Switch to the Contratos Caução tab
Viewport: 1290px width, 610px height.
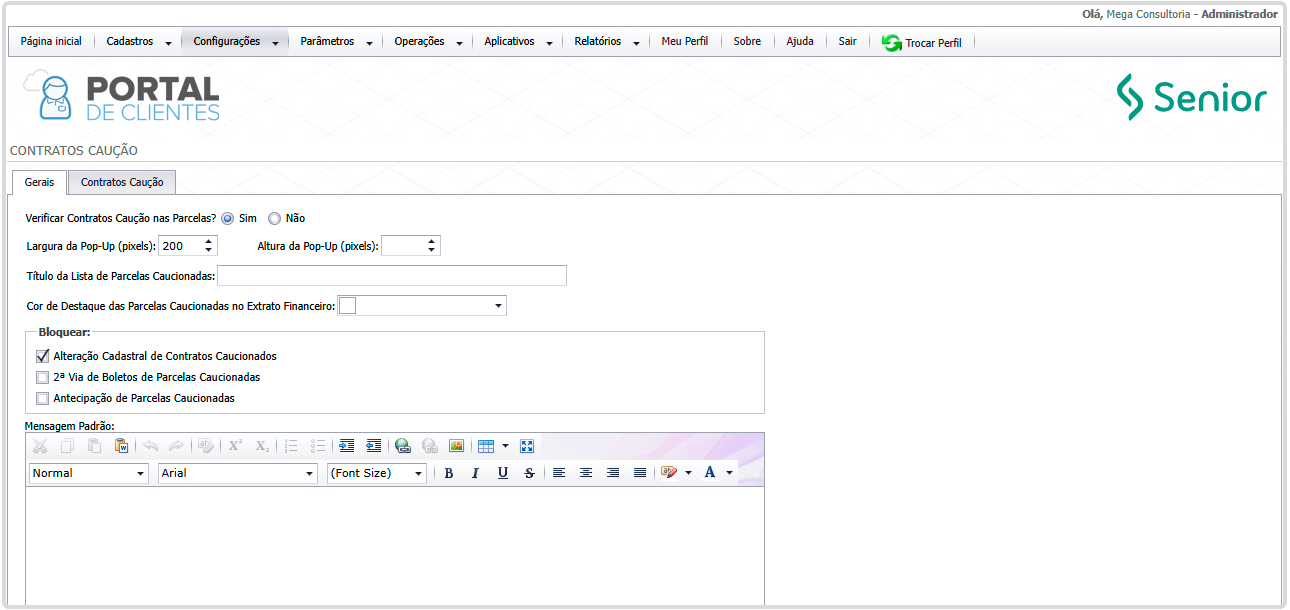[x=122, y=183]
